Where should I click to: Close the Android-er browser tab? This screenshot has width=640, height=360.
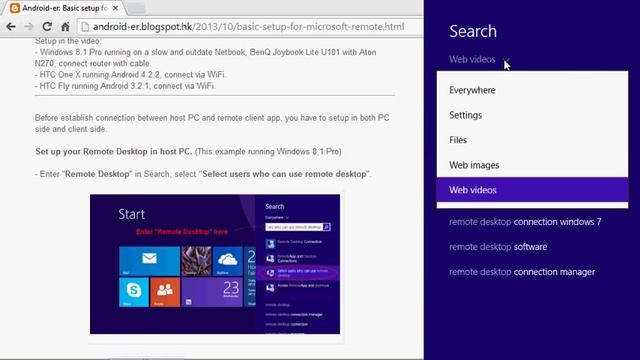click(x=116, y=8)
